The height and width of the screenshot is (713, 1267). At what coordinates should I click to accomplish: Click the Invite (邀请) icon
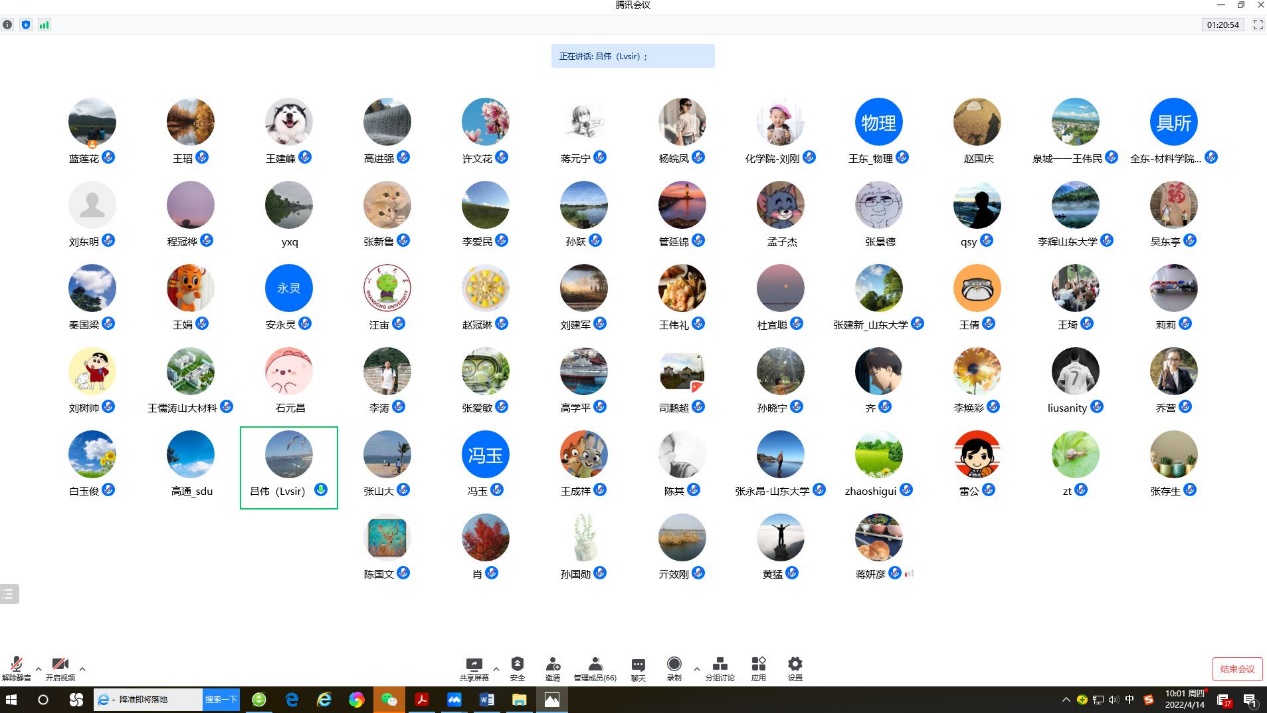click(x=552, y=665)
